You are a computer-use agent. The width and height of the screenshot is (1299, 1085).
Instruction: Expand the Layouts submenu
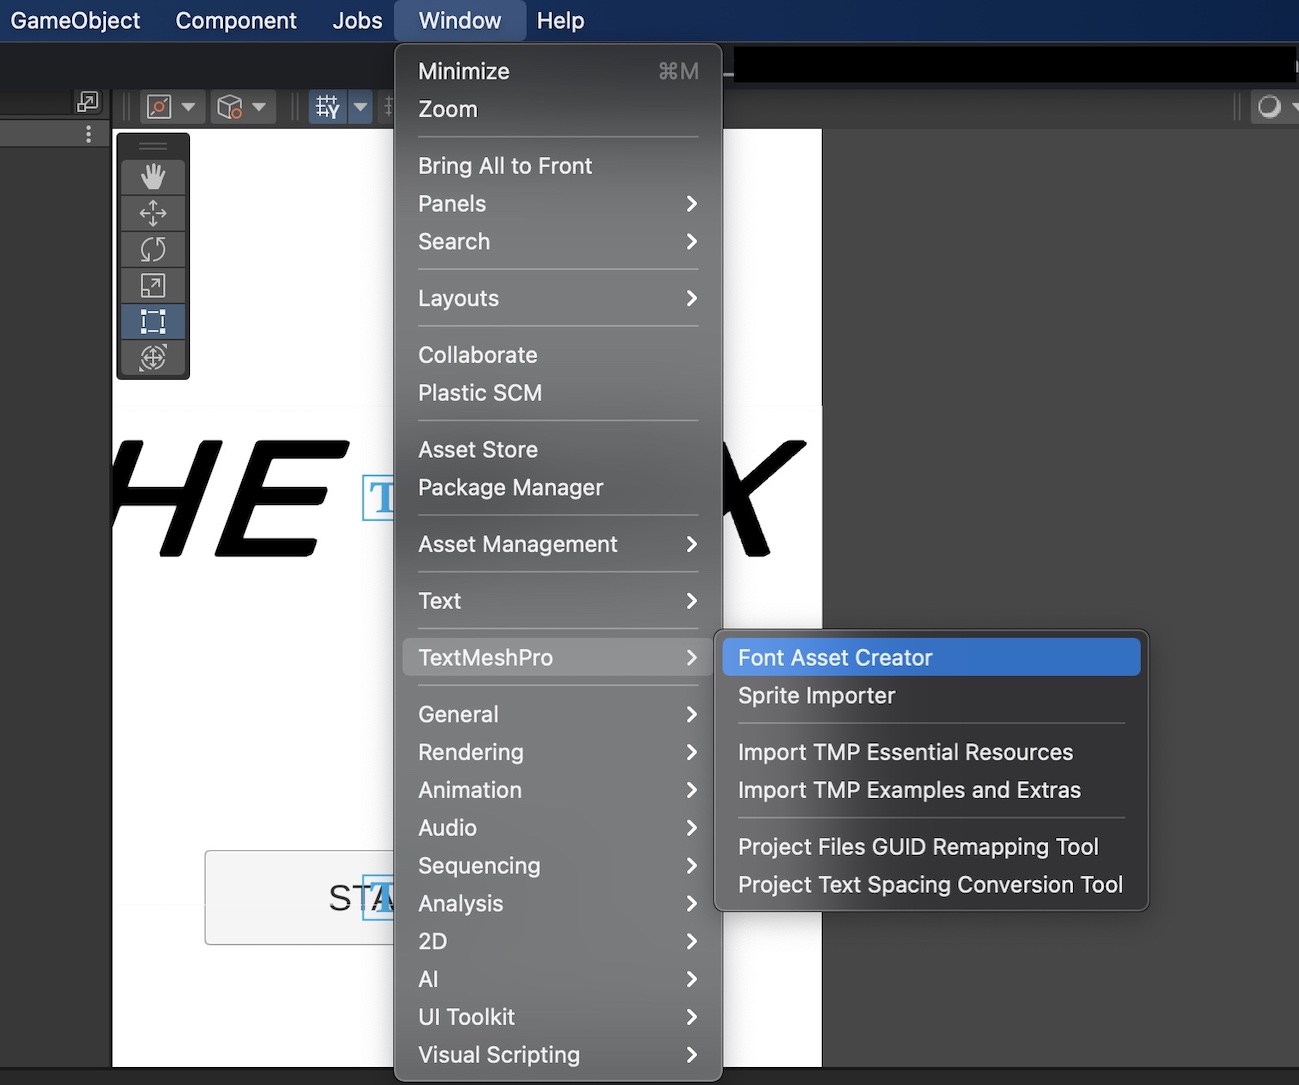point(558,298)
